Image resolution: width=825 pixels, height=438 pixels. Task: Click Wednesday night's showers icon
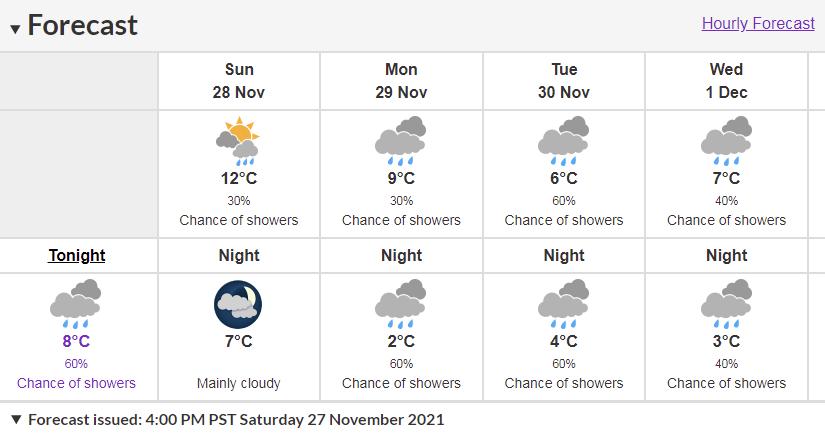(x=726, y=304)
